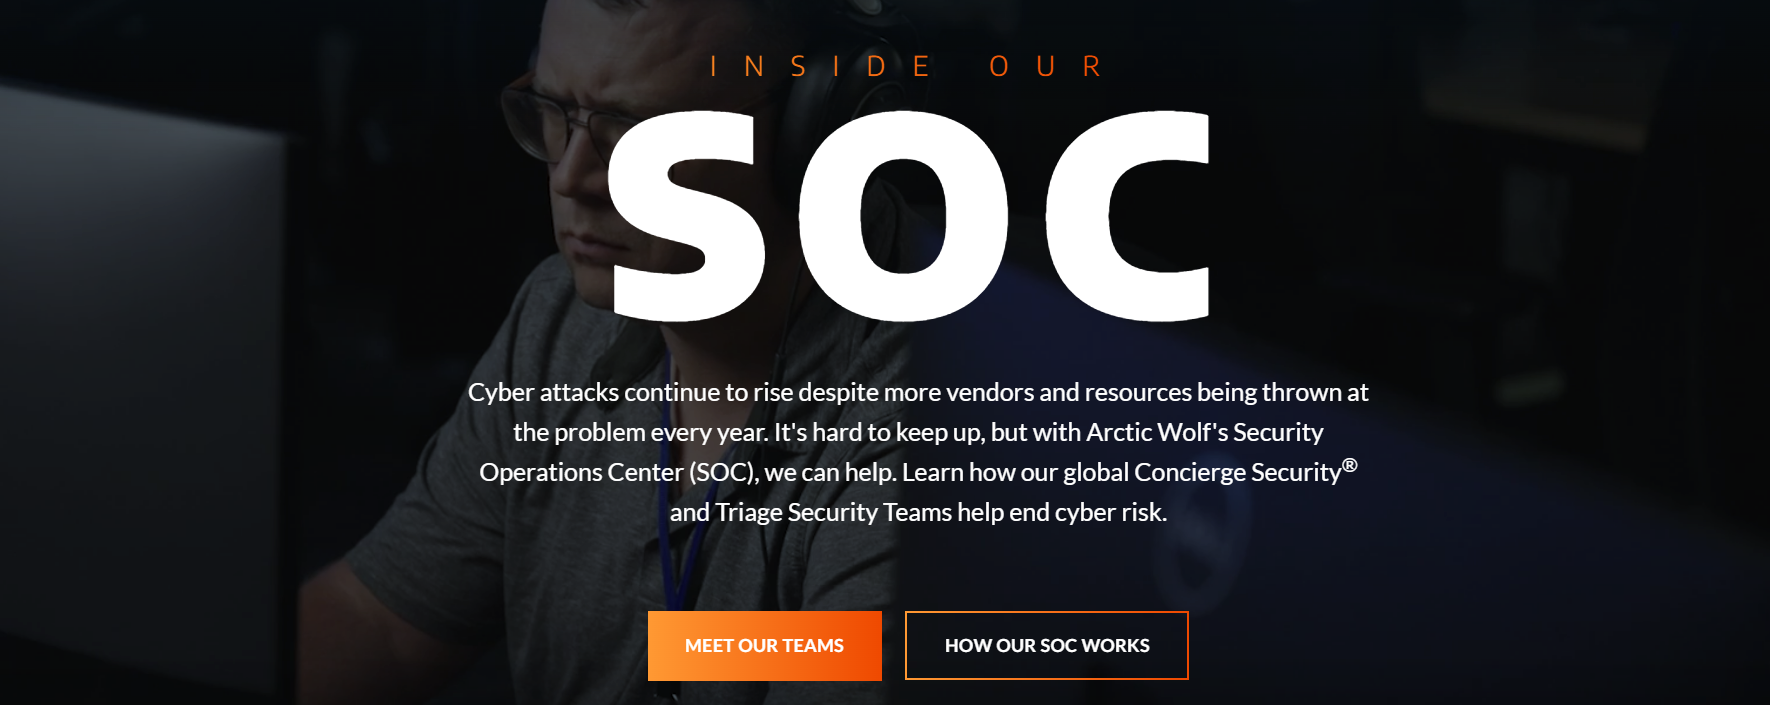This screenshot has height=705, width=1770.
Task: Click the phrase It's hard to keep up
Action: coord(878,432)
